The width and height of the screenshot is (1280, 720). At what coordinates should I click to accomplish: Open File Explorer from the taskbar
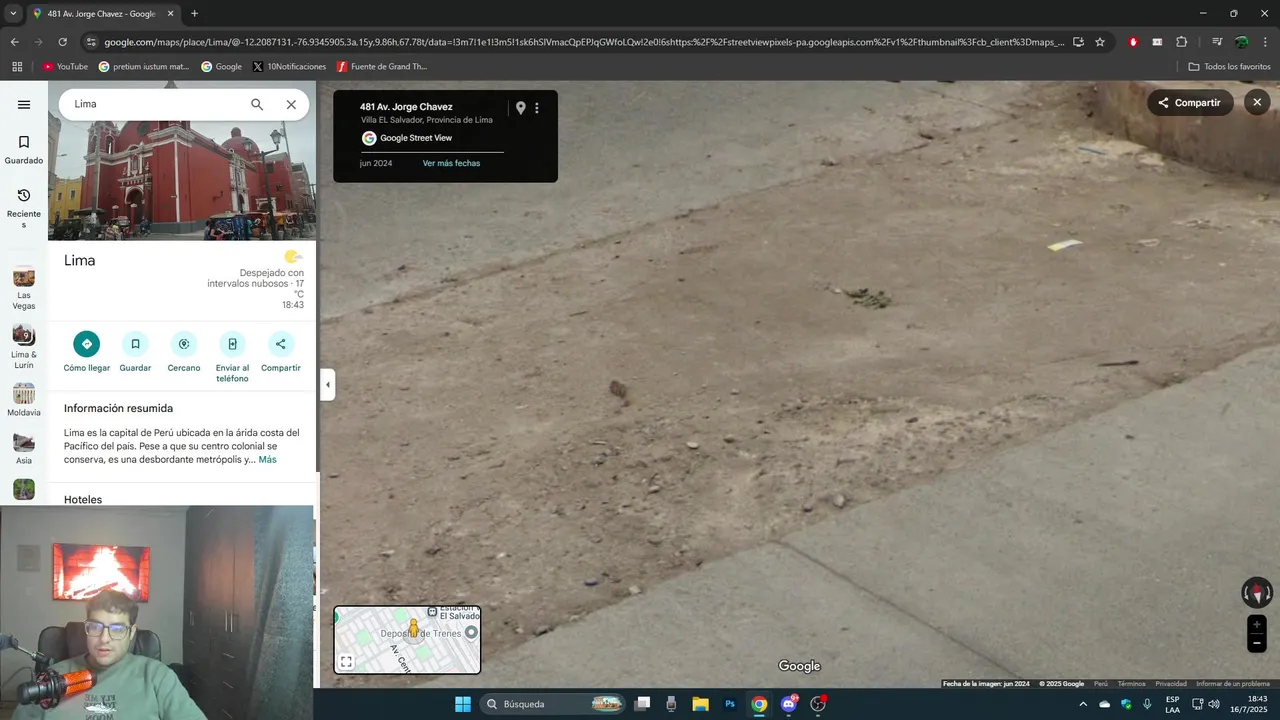click(x=700, y=704)
